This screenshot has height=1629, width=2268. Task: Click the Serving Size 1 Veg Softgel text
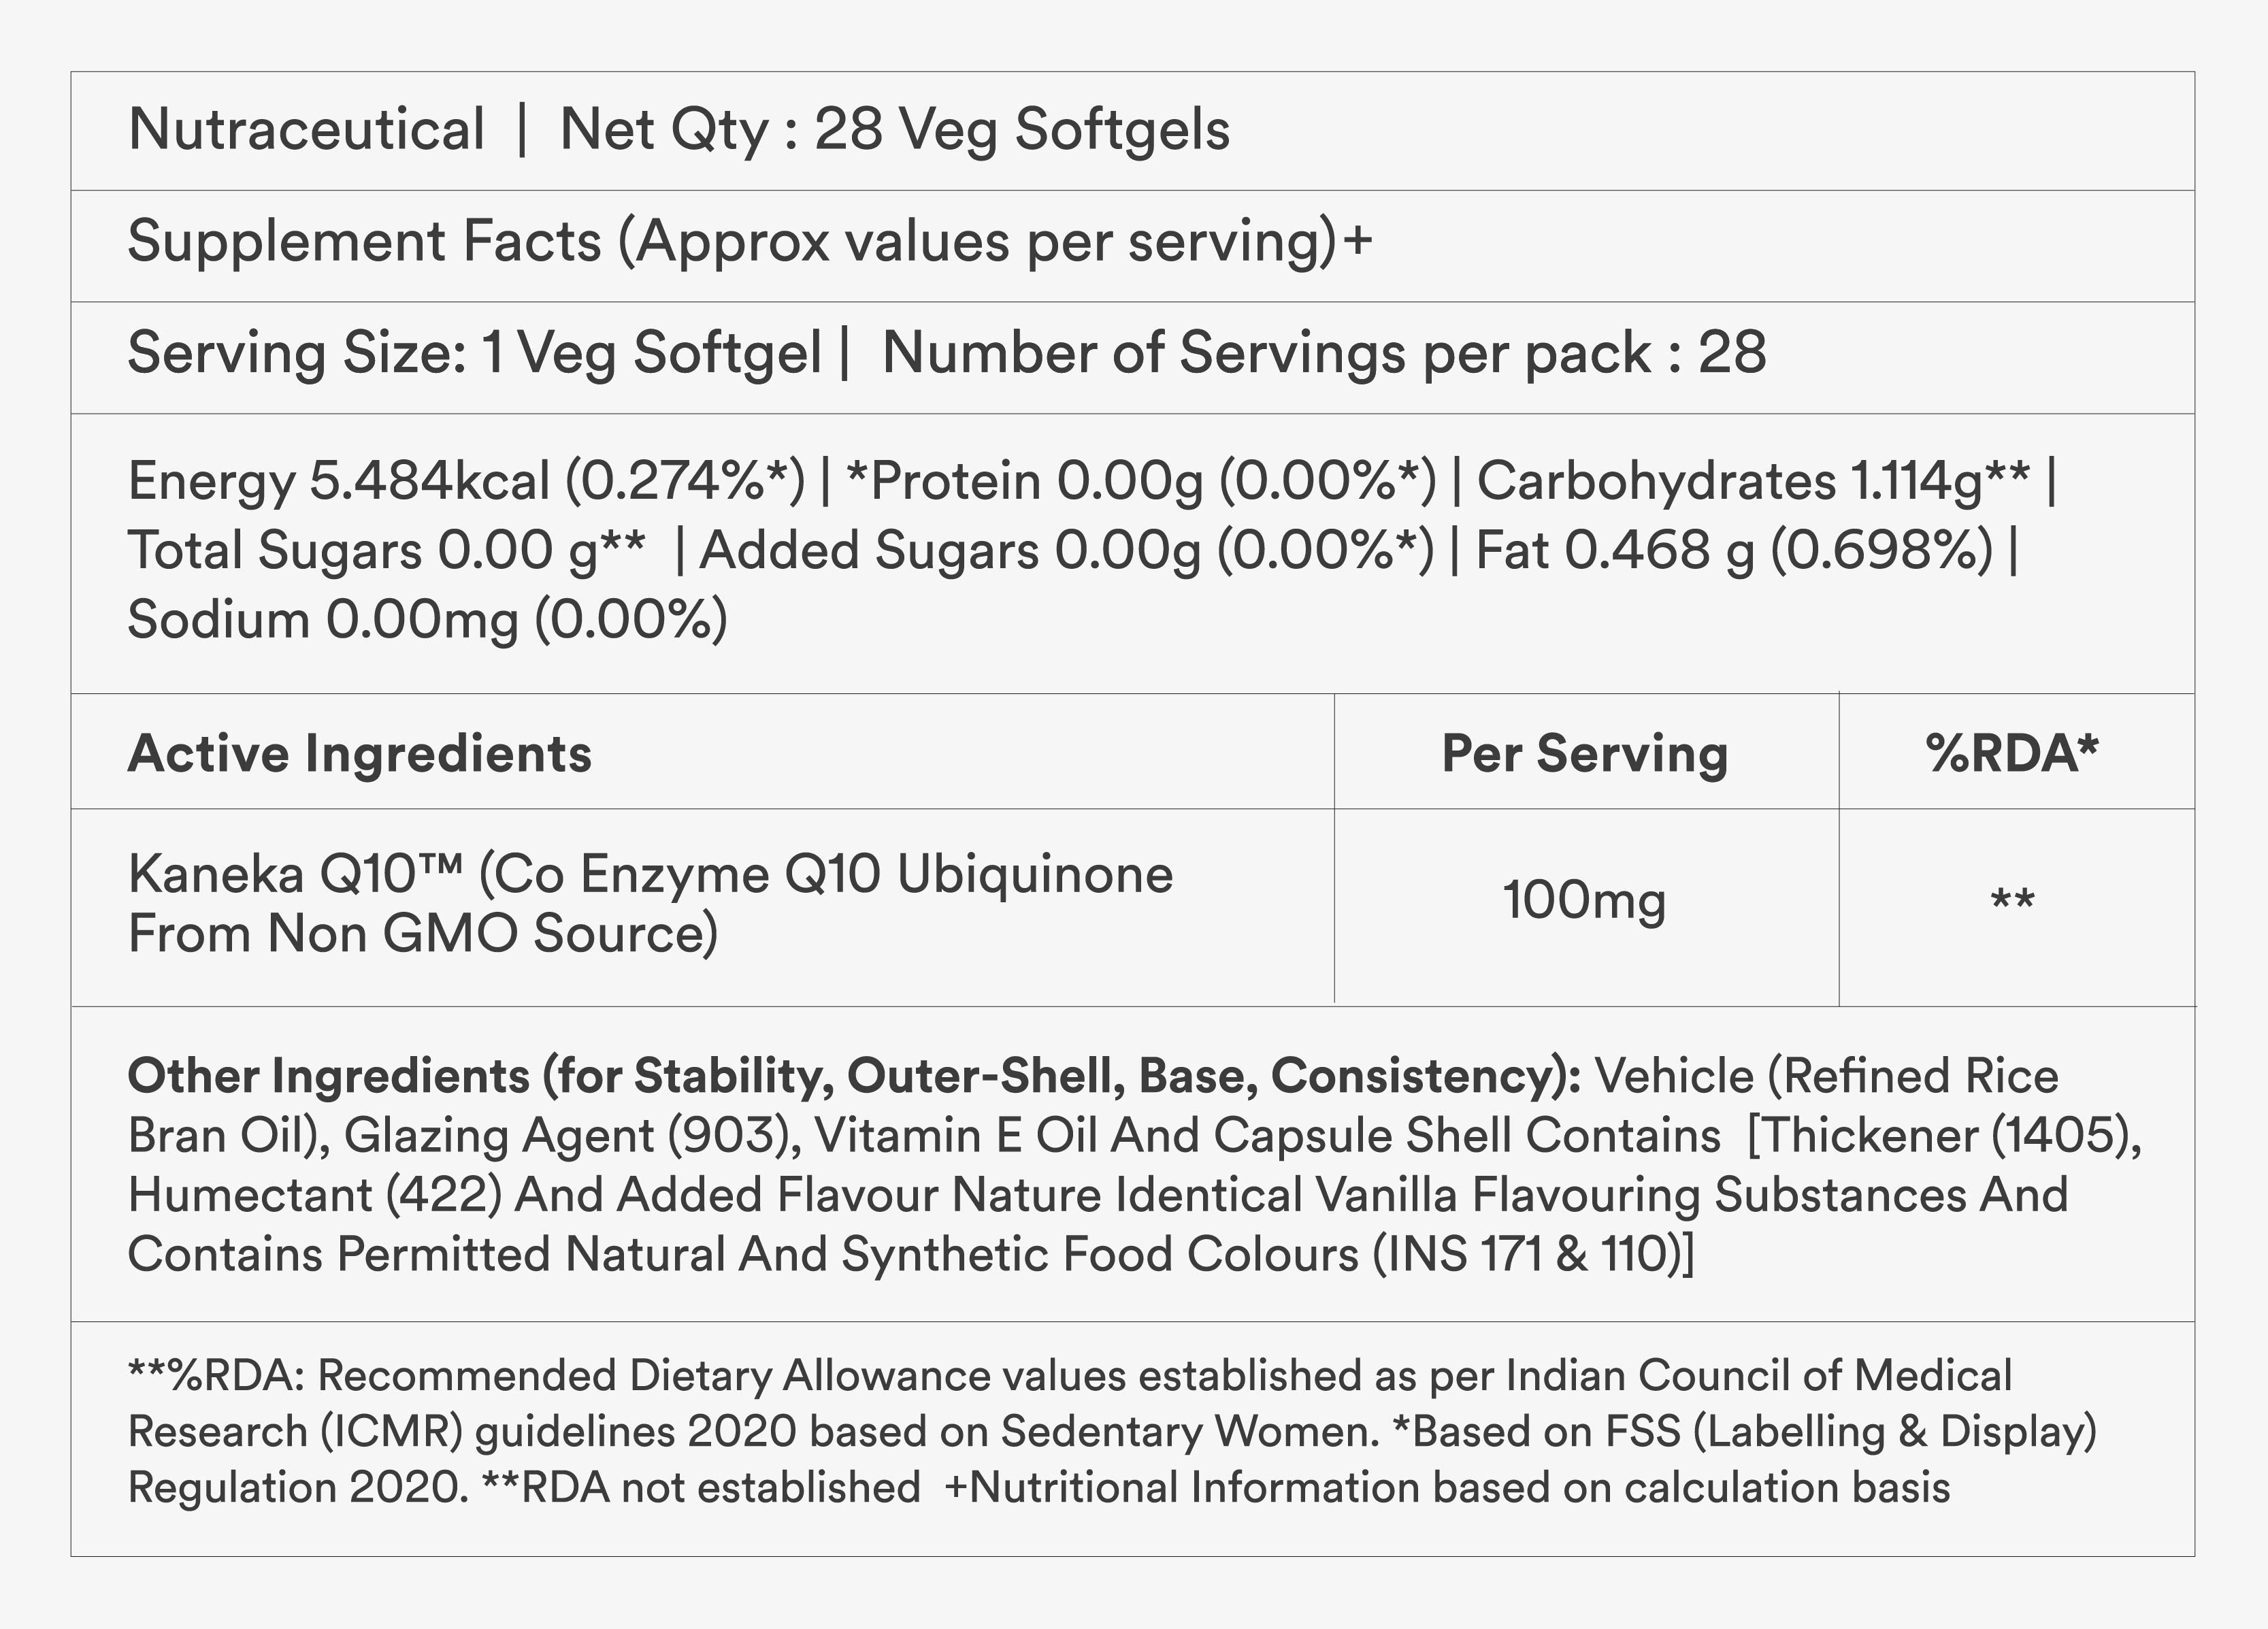pyautogui.click(x=474, y=354)
